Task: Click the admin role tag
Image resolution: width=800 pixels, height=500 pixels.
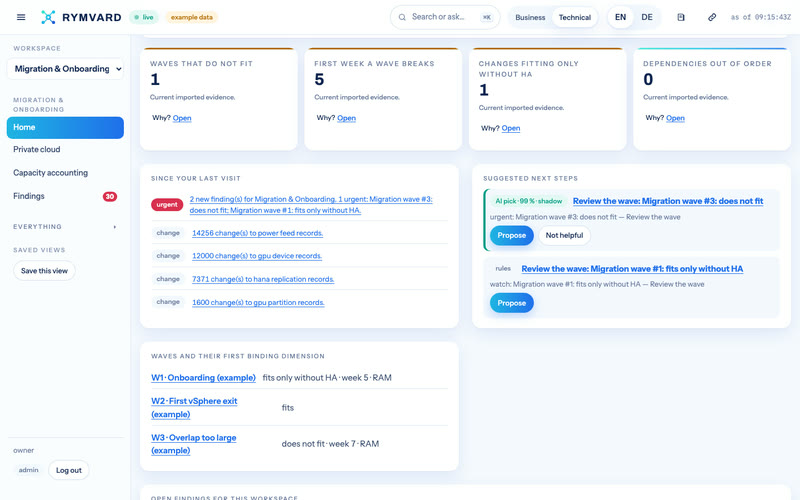Action: click(29, 470)
